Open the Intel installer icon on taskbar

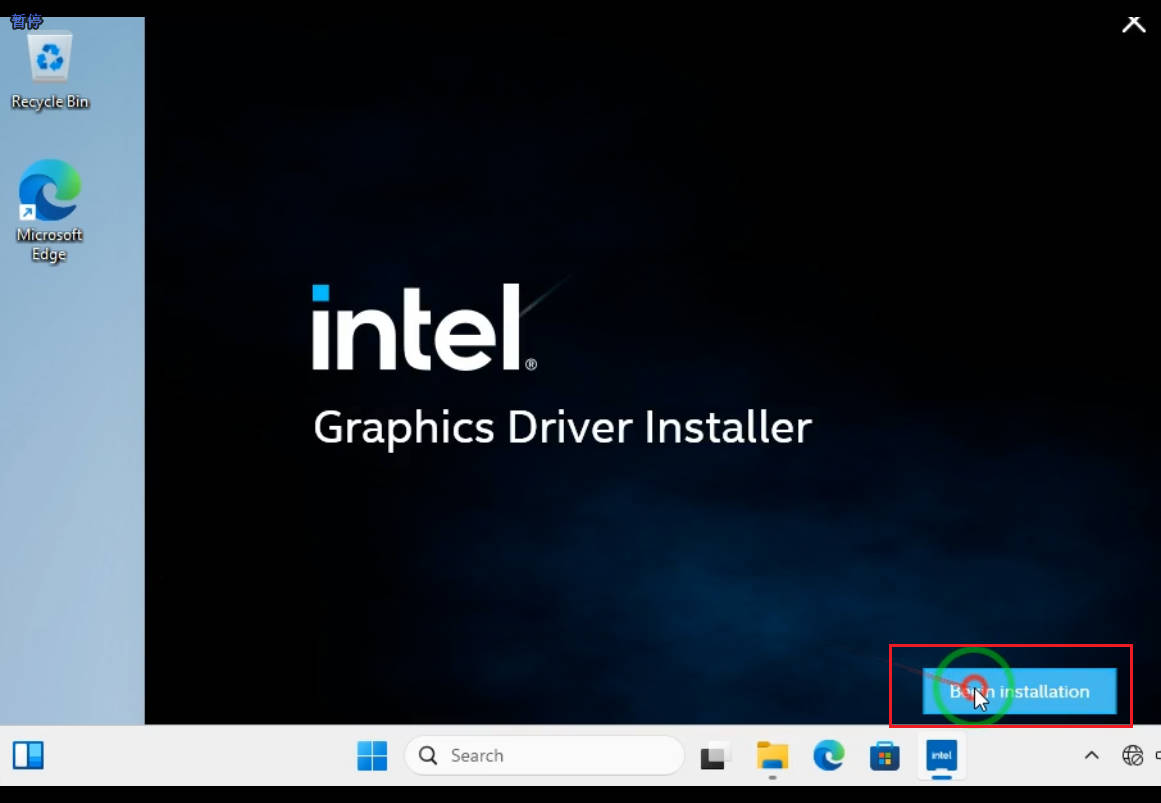pyautogui.click(x=940, y=756)
